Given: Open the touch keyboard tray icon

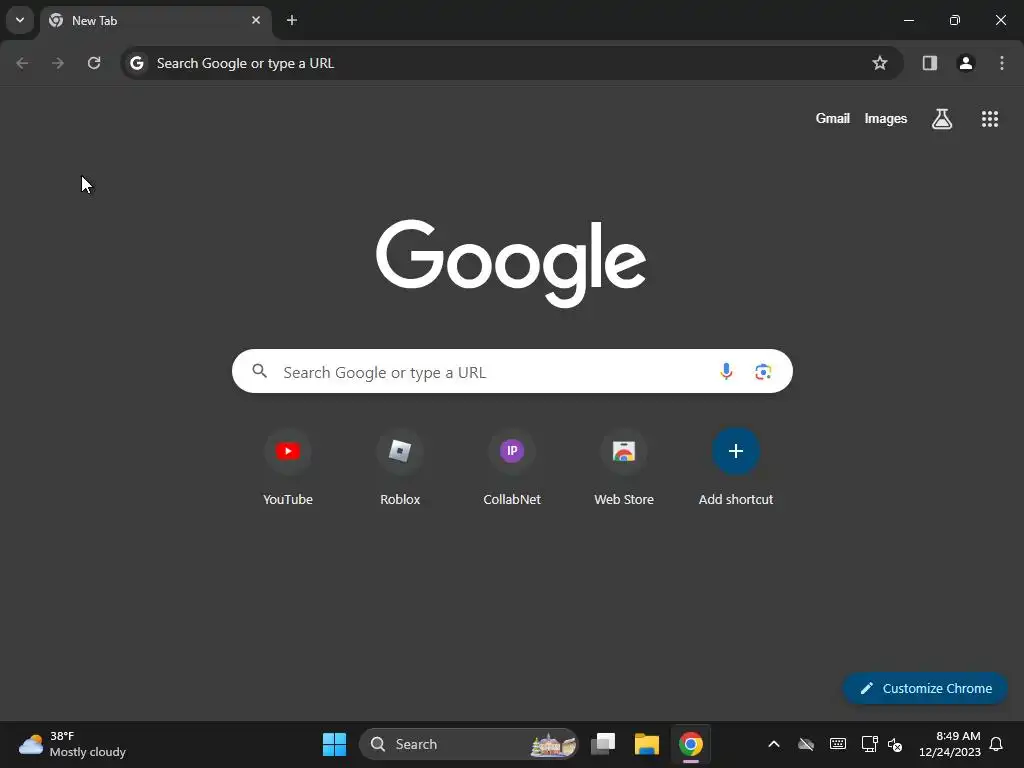Looking at the screenshot, I should (x=838, y=744).
